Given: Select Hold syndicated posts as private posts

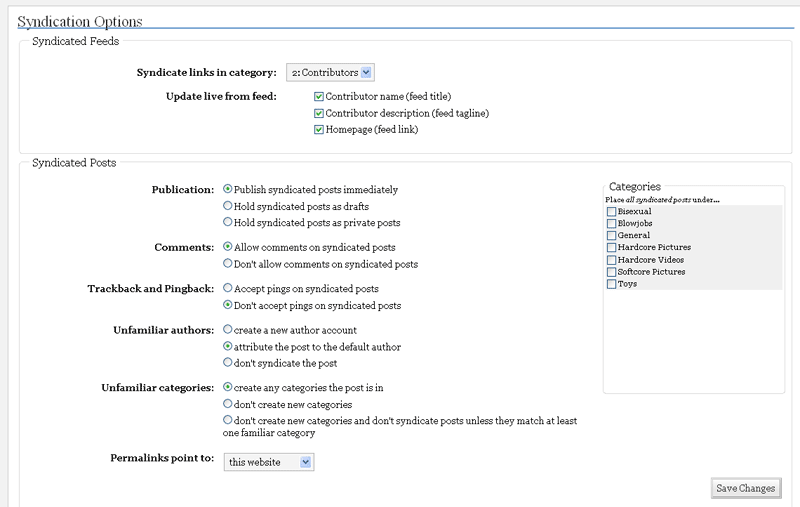Looking at the screenshot, I should [228, 222].
